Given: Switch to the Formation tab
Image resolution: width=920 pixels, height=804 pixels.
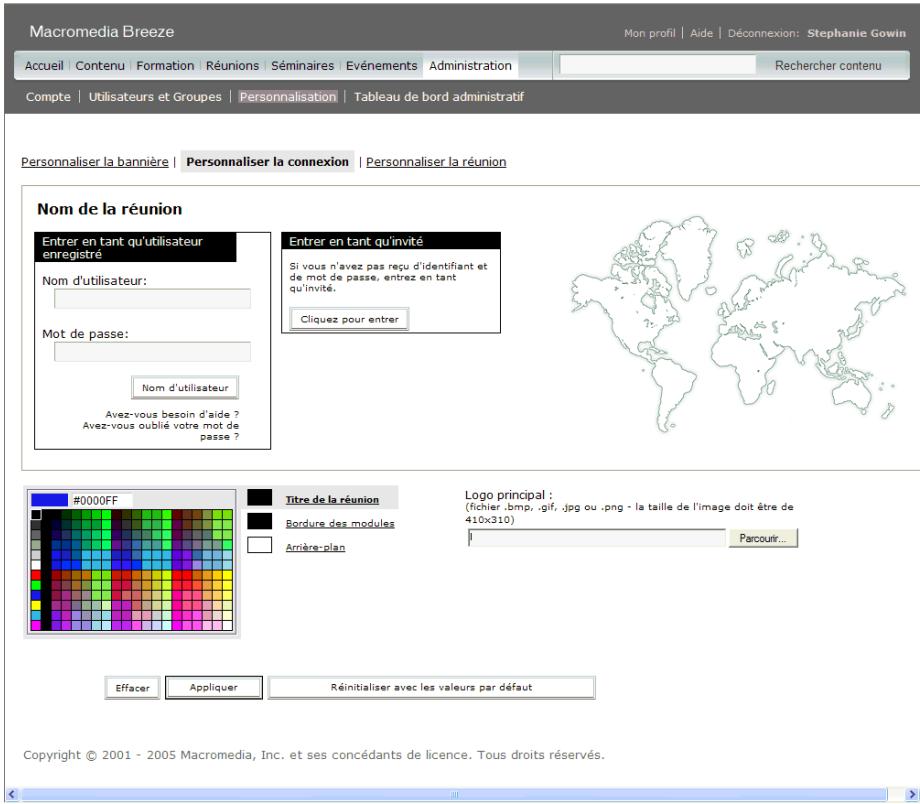Looking at the screenshot, I should coord(165,66).
